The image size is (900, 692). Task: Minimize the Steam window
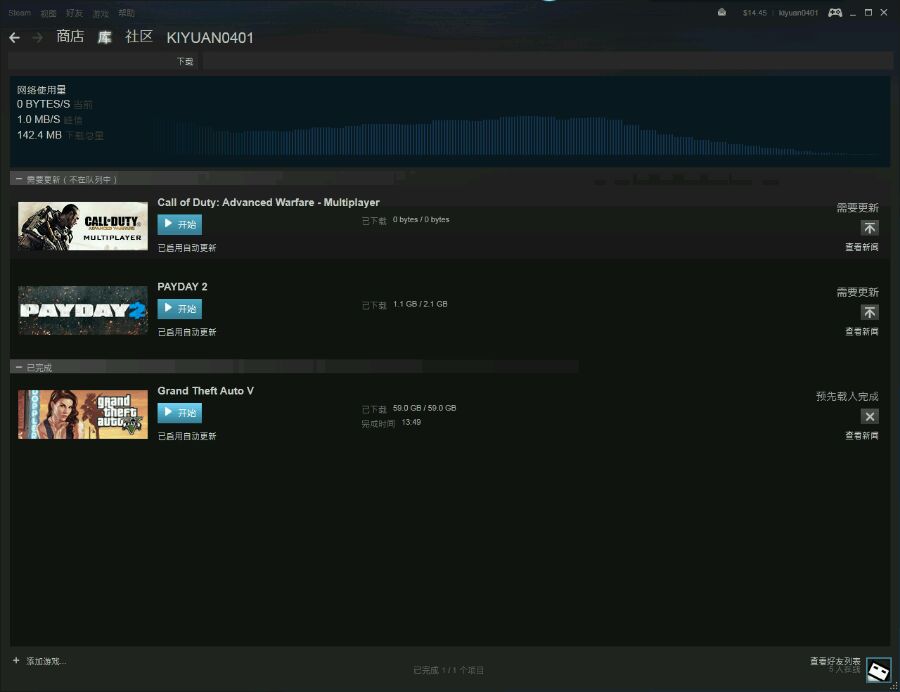pos(853,13)
